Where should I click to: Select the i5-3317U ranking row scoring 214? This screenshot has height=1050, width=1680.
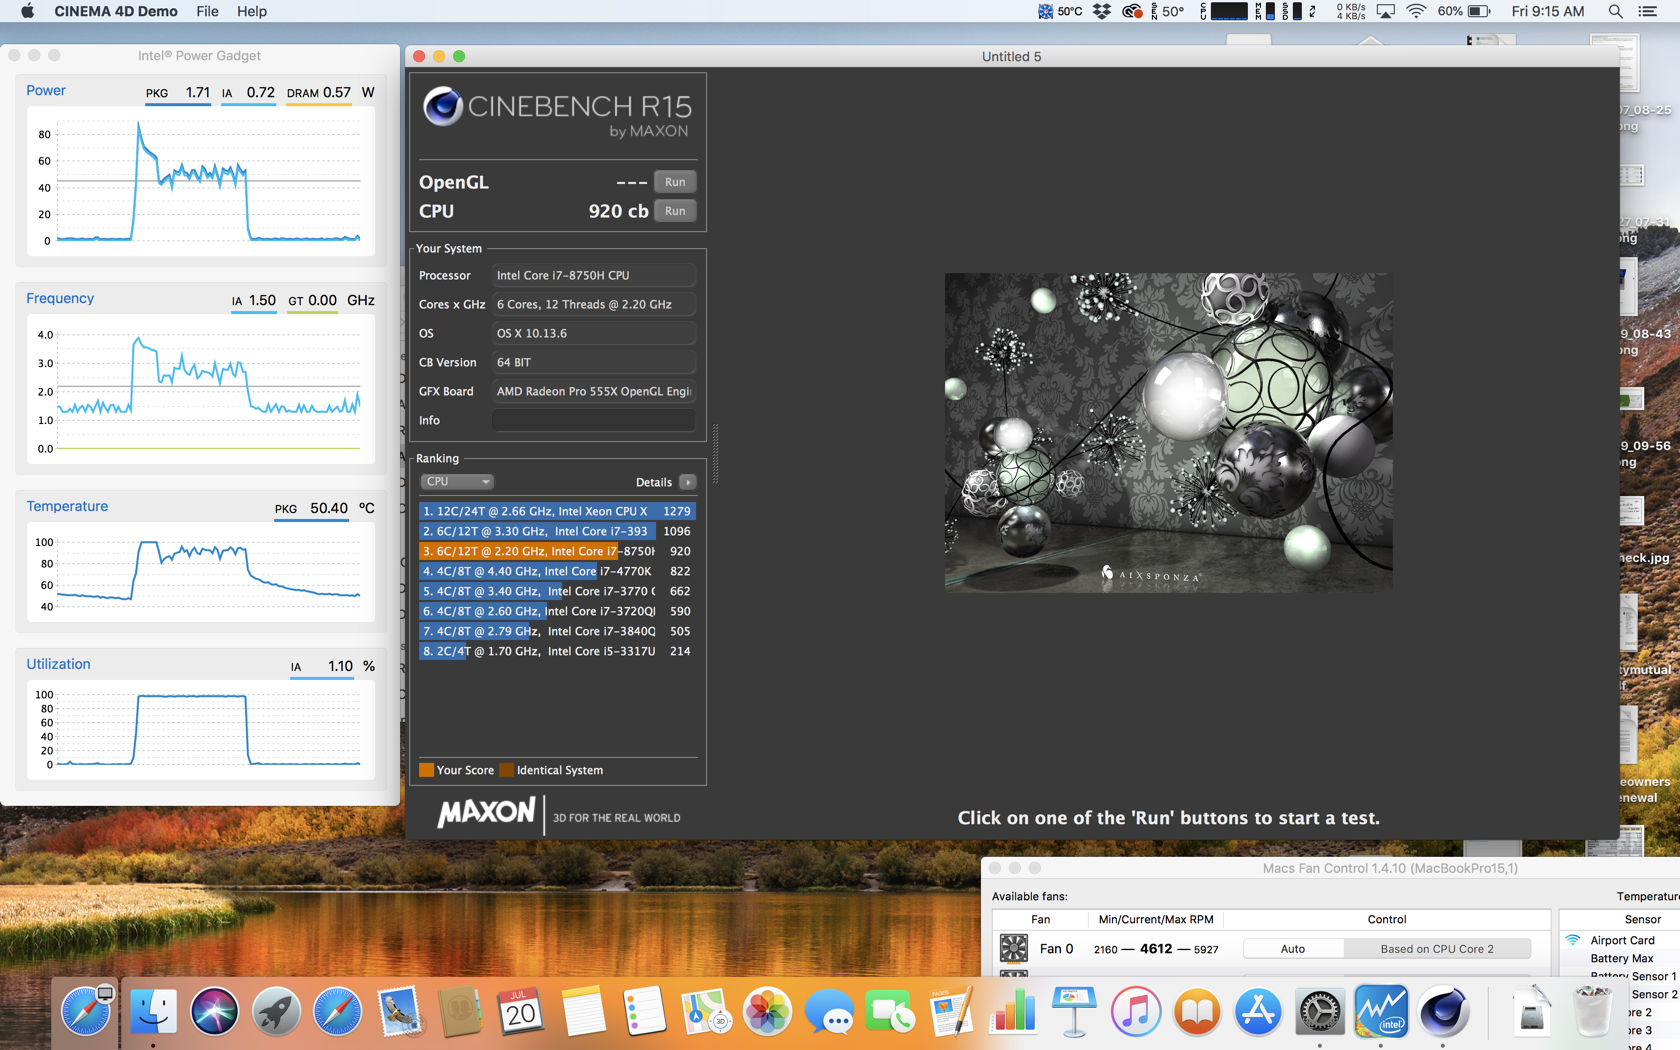(x=556, y=651)
